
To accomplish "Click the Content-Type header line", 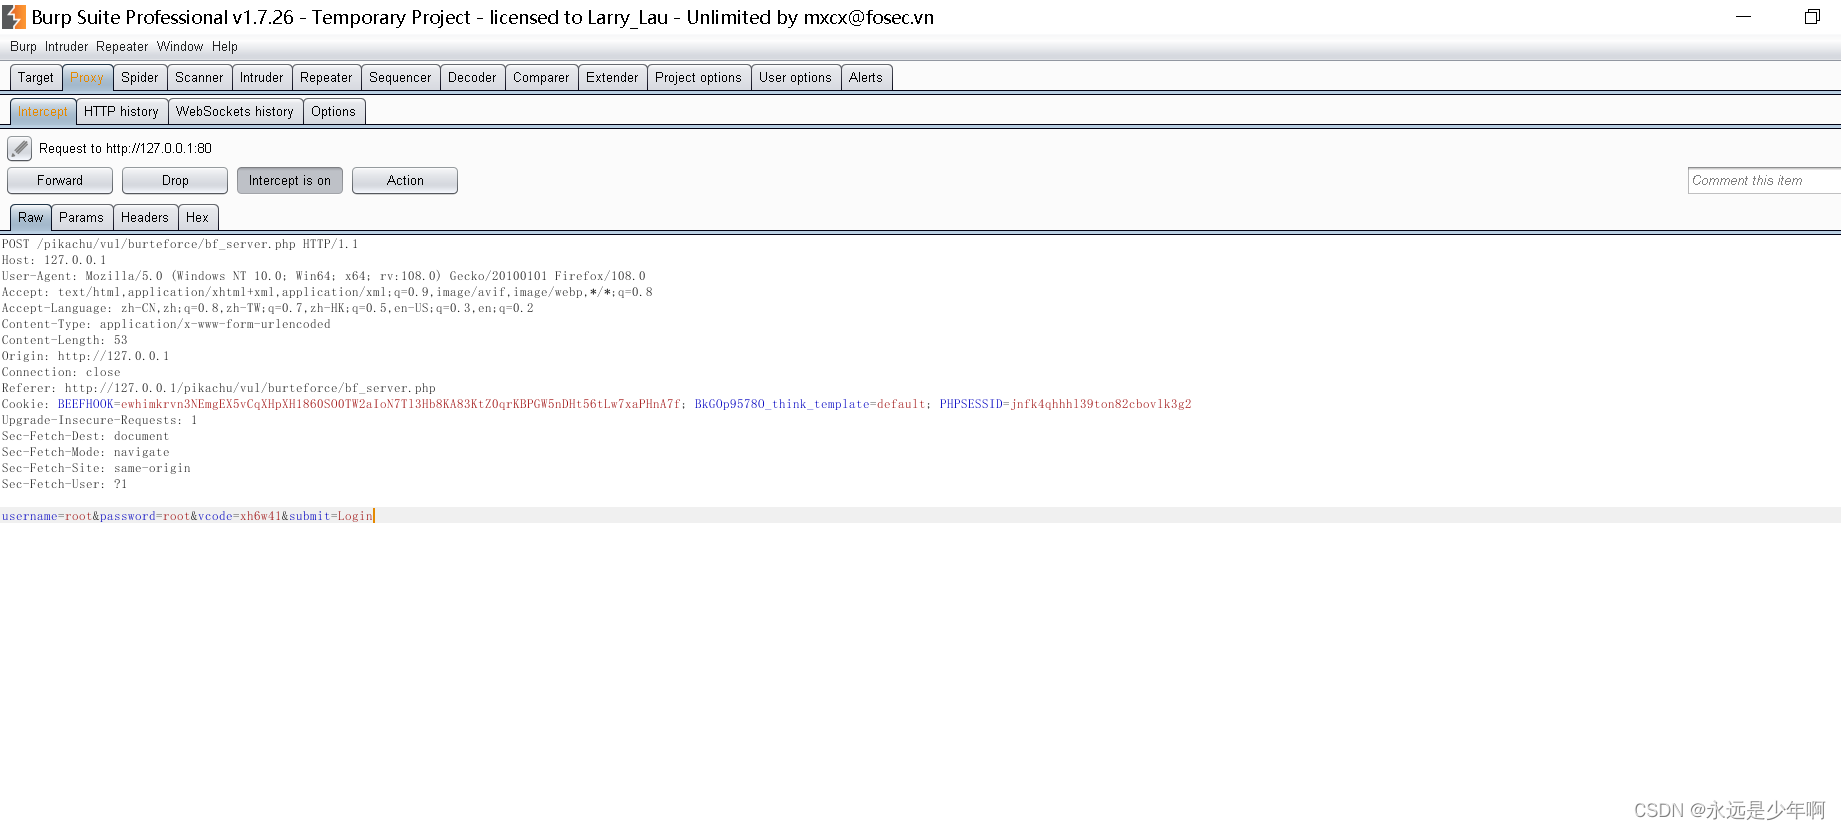I will [166, 324].
